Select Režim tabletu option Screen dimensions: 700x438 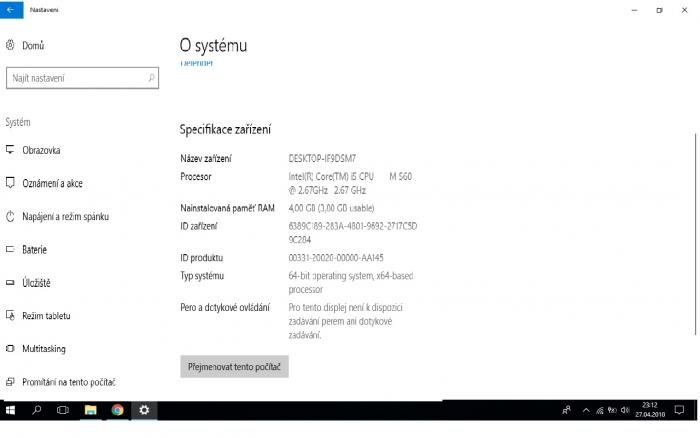(x=38, y=316)
